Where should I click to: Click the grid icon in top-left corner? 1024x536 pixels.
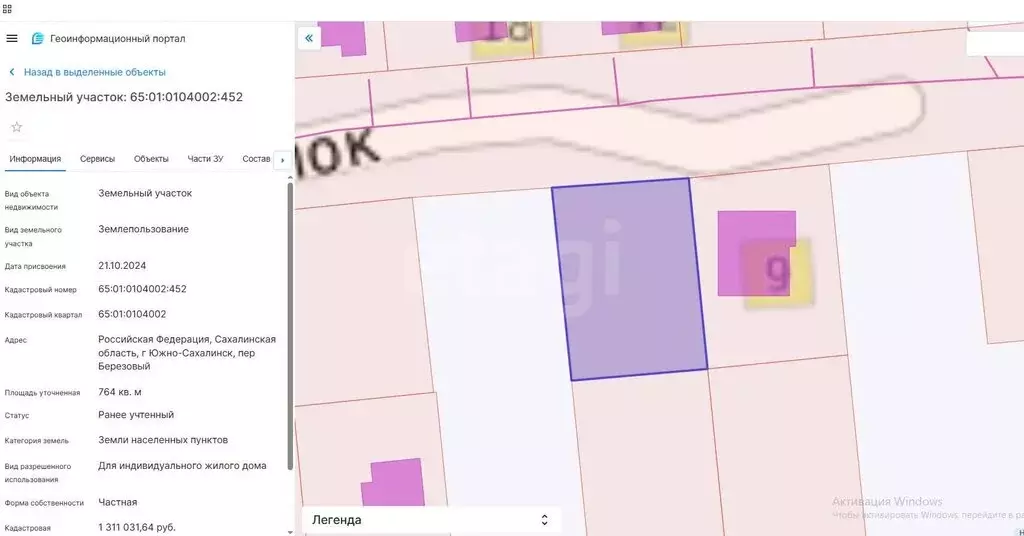(x=7, y=8)
